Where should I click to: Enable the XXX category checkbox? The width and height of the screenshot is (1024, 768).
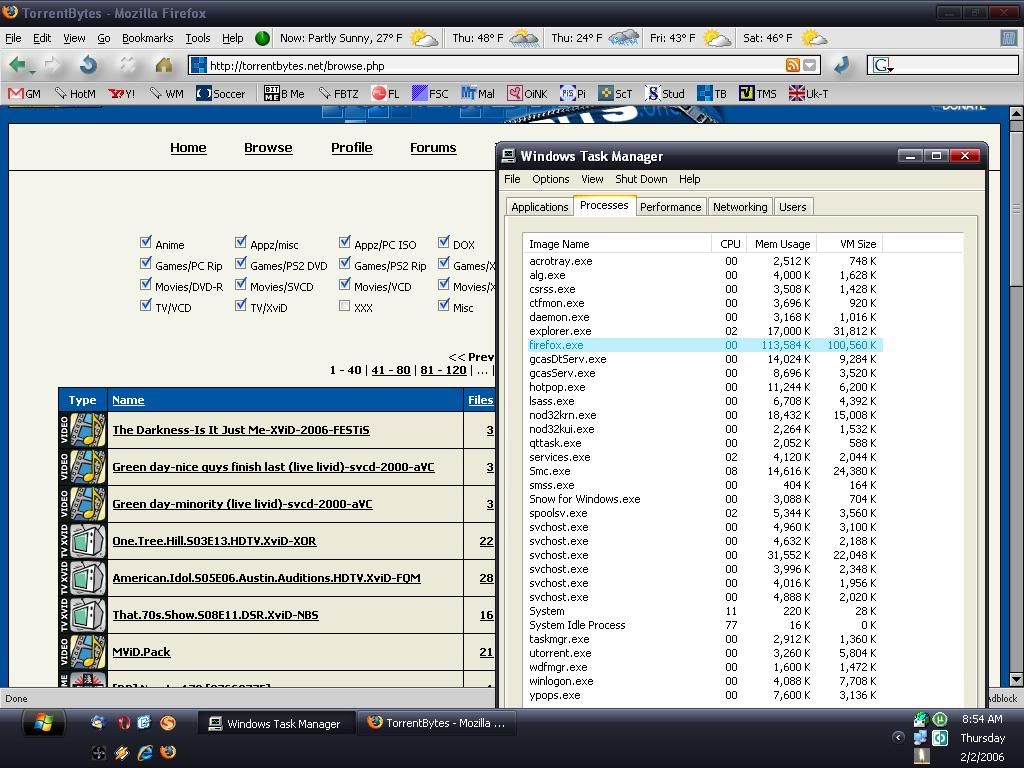344,306
